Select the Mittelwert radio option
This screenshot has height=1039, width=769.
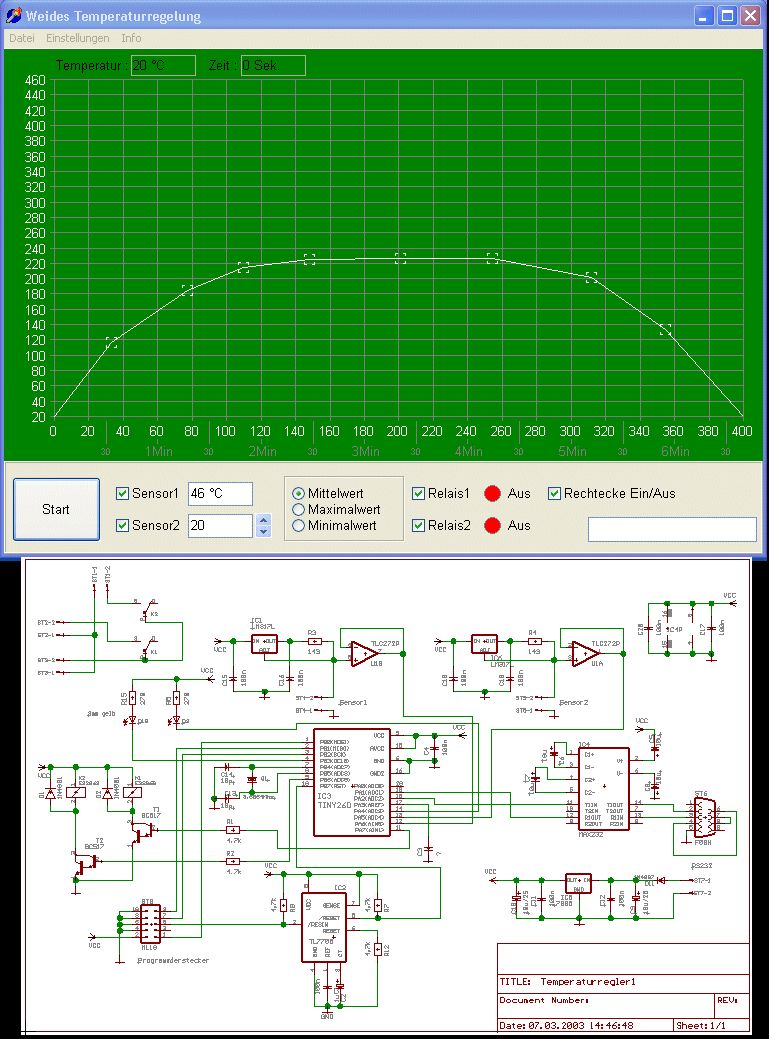click(x=298, y=493)
